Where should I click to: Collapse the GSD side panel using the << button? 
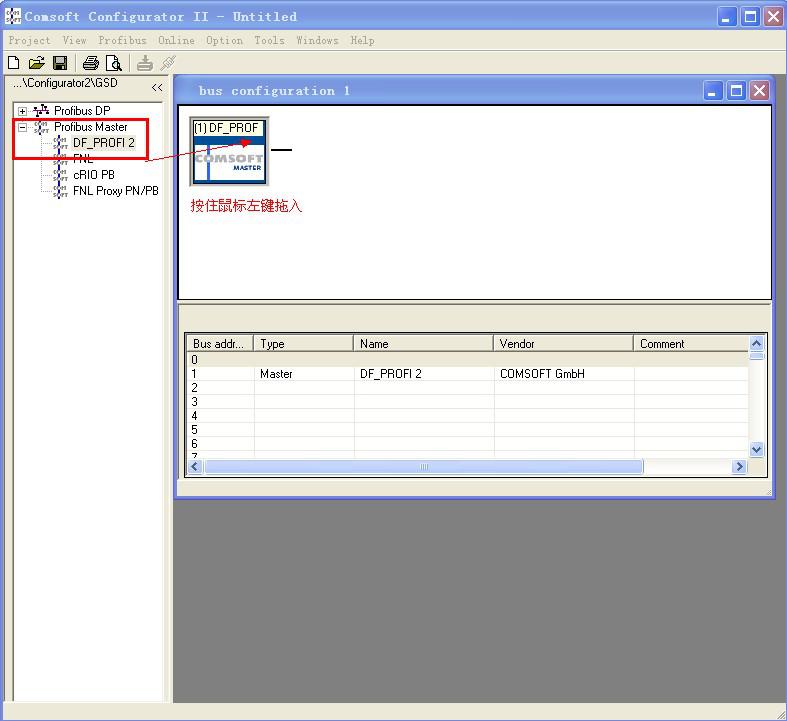point(157,87)
